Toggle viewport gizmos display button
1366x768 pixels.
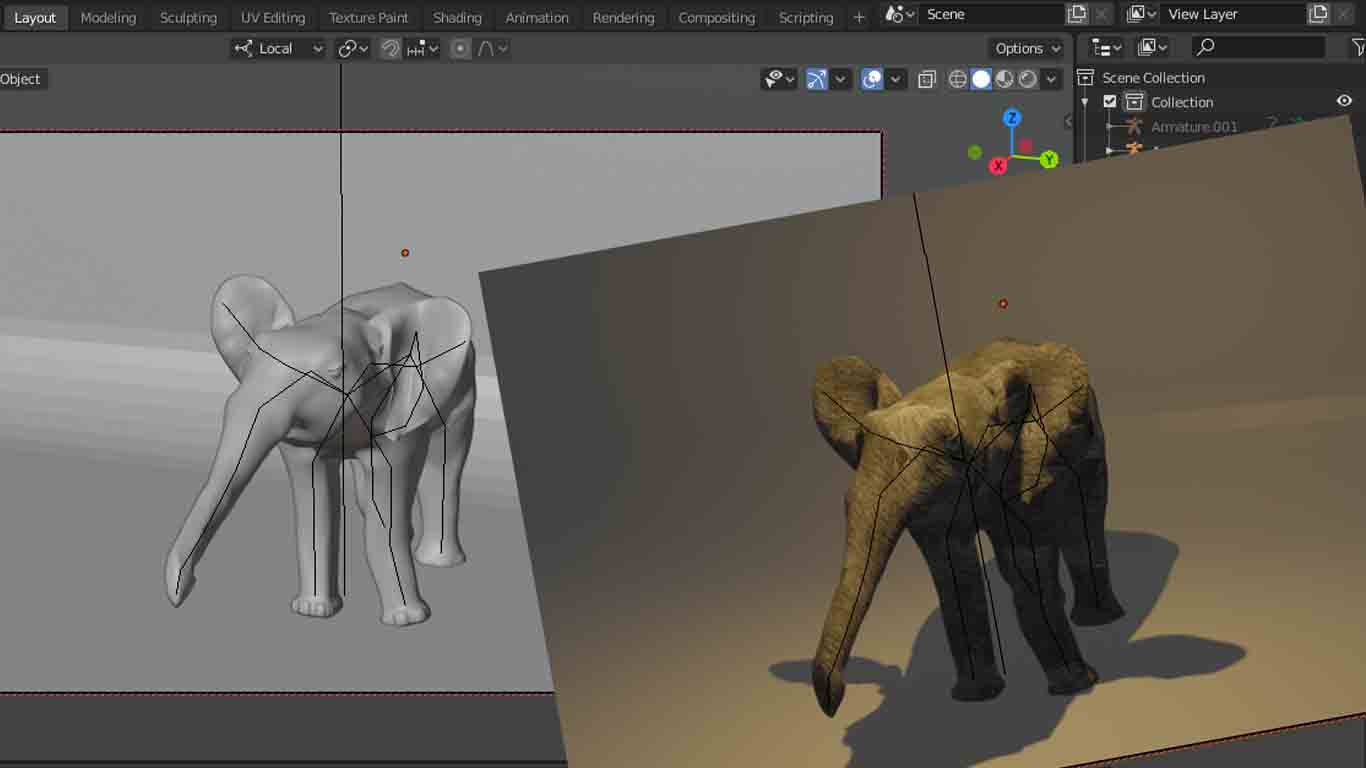click(817, 79)
